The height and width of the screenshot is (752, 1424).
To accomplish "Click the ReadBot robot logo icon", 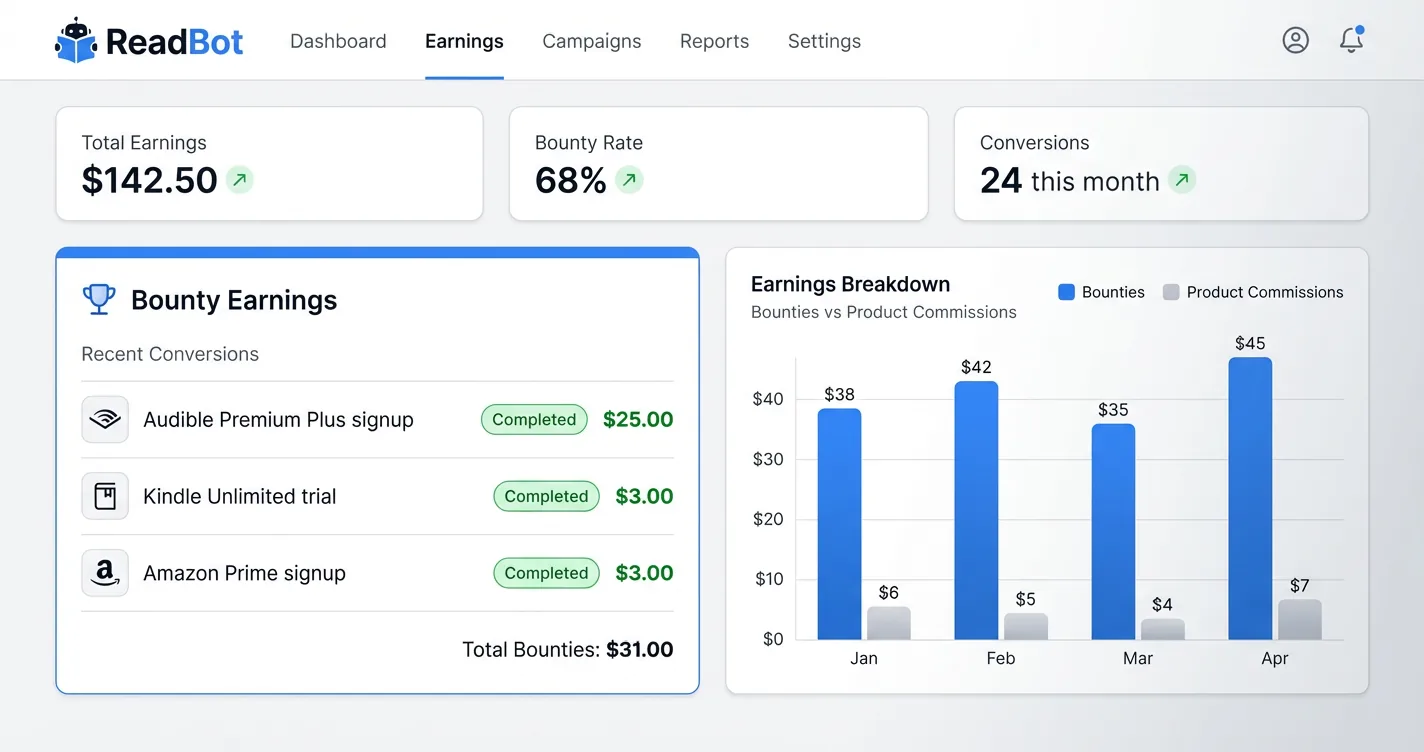I will tap(74, 39).
